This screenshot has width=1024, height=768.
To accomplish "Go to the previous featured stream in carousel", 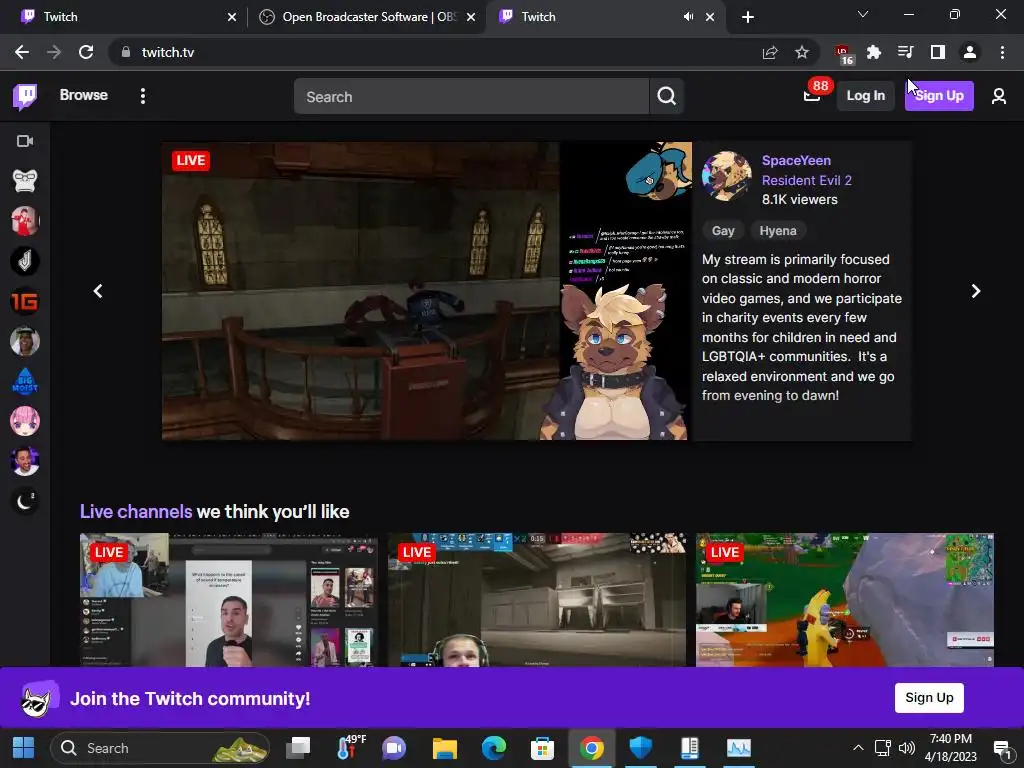I will [x=98, y=291].
